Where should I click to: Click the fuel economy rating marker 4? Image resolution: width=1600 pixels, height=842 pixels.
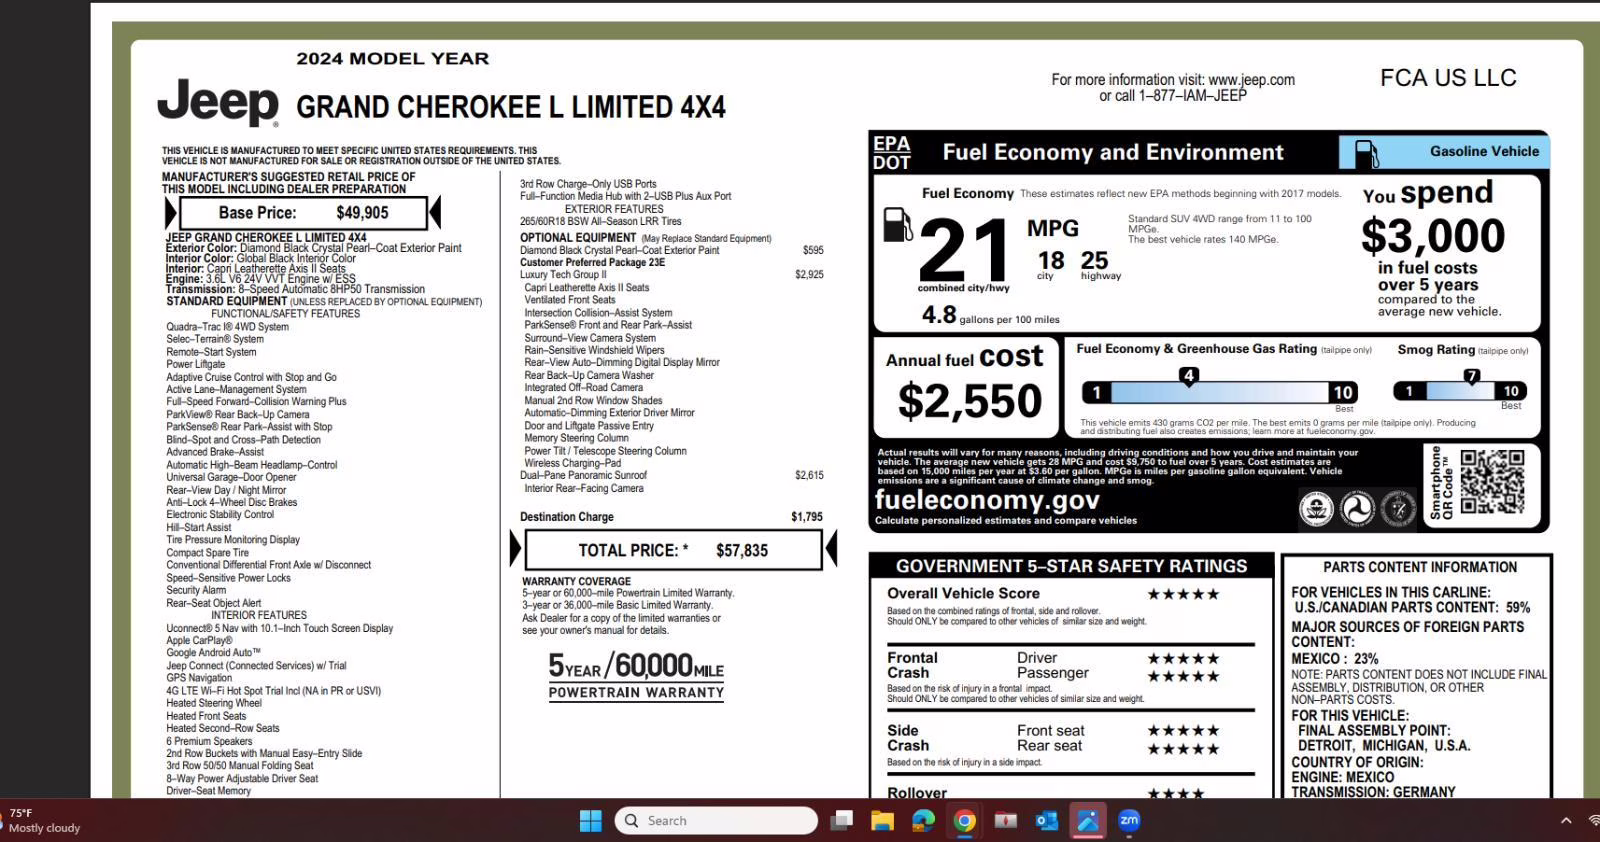pyautogui.click(x=1188, y=377)
